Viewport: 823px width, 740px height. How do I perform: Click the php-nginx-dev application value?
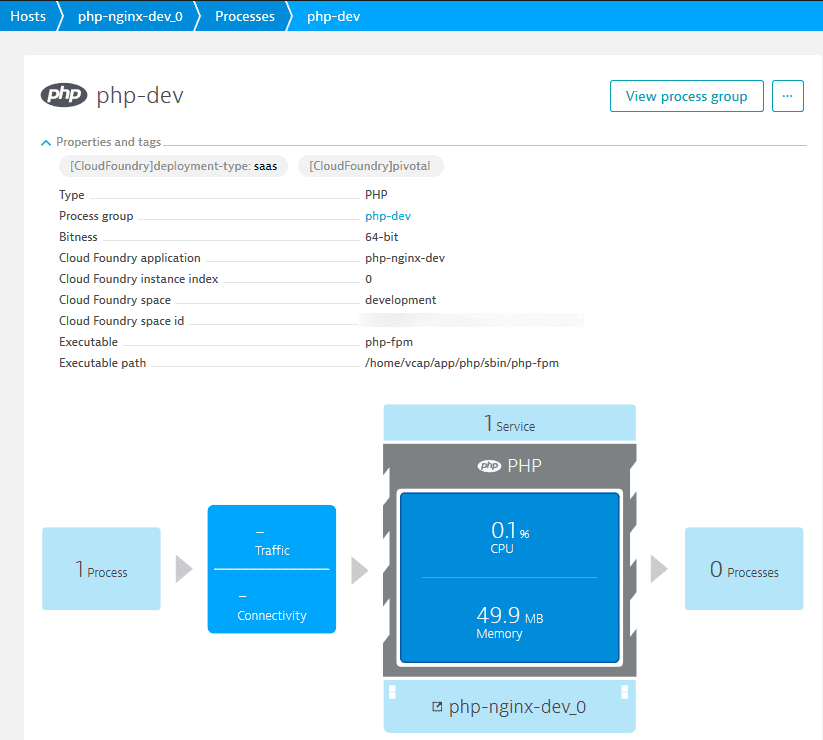click(x=405, y=258)
